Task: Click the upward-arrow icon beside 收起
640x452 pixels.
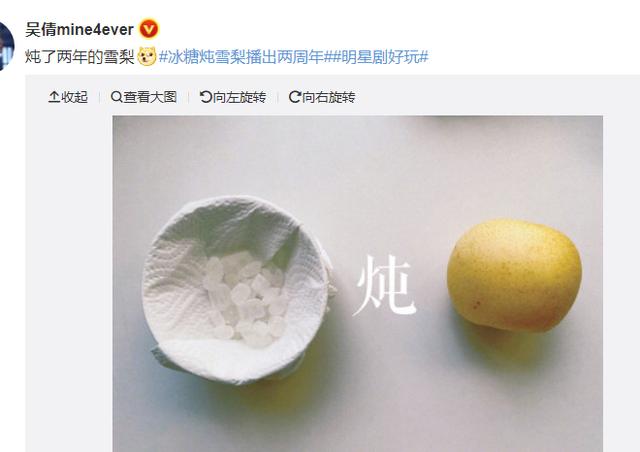Action: tap(54, 97)
